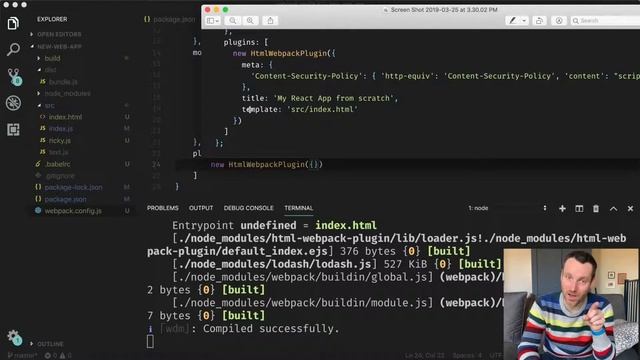Click the terminal cursor prompt line
This screenshot has width=640, height=360.
(x=150, y=342)
